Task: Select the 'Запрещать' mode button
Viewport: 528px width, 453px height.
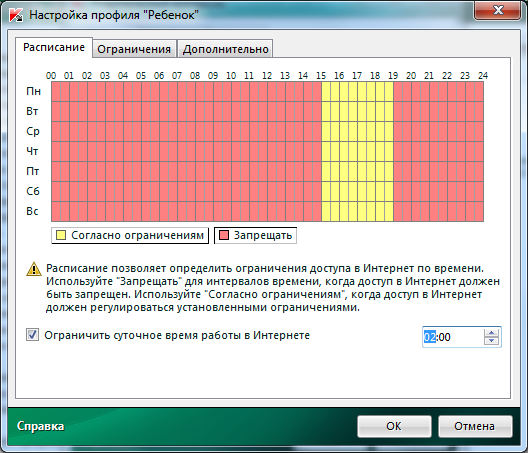Action: tap(256, 235)
